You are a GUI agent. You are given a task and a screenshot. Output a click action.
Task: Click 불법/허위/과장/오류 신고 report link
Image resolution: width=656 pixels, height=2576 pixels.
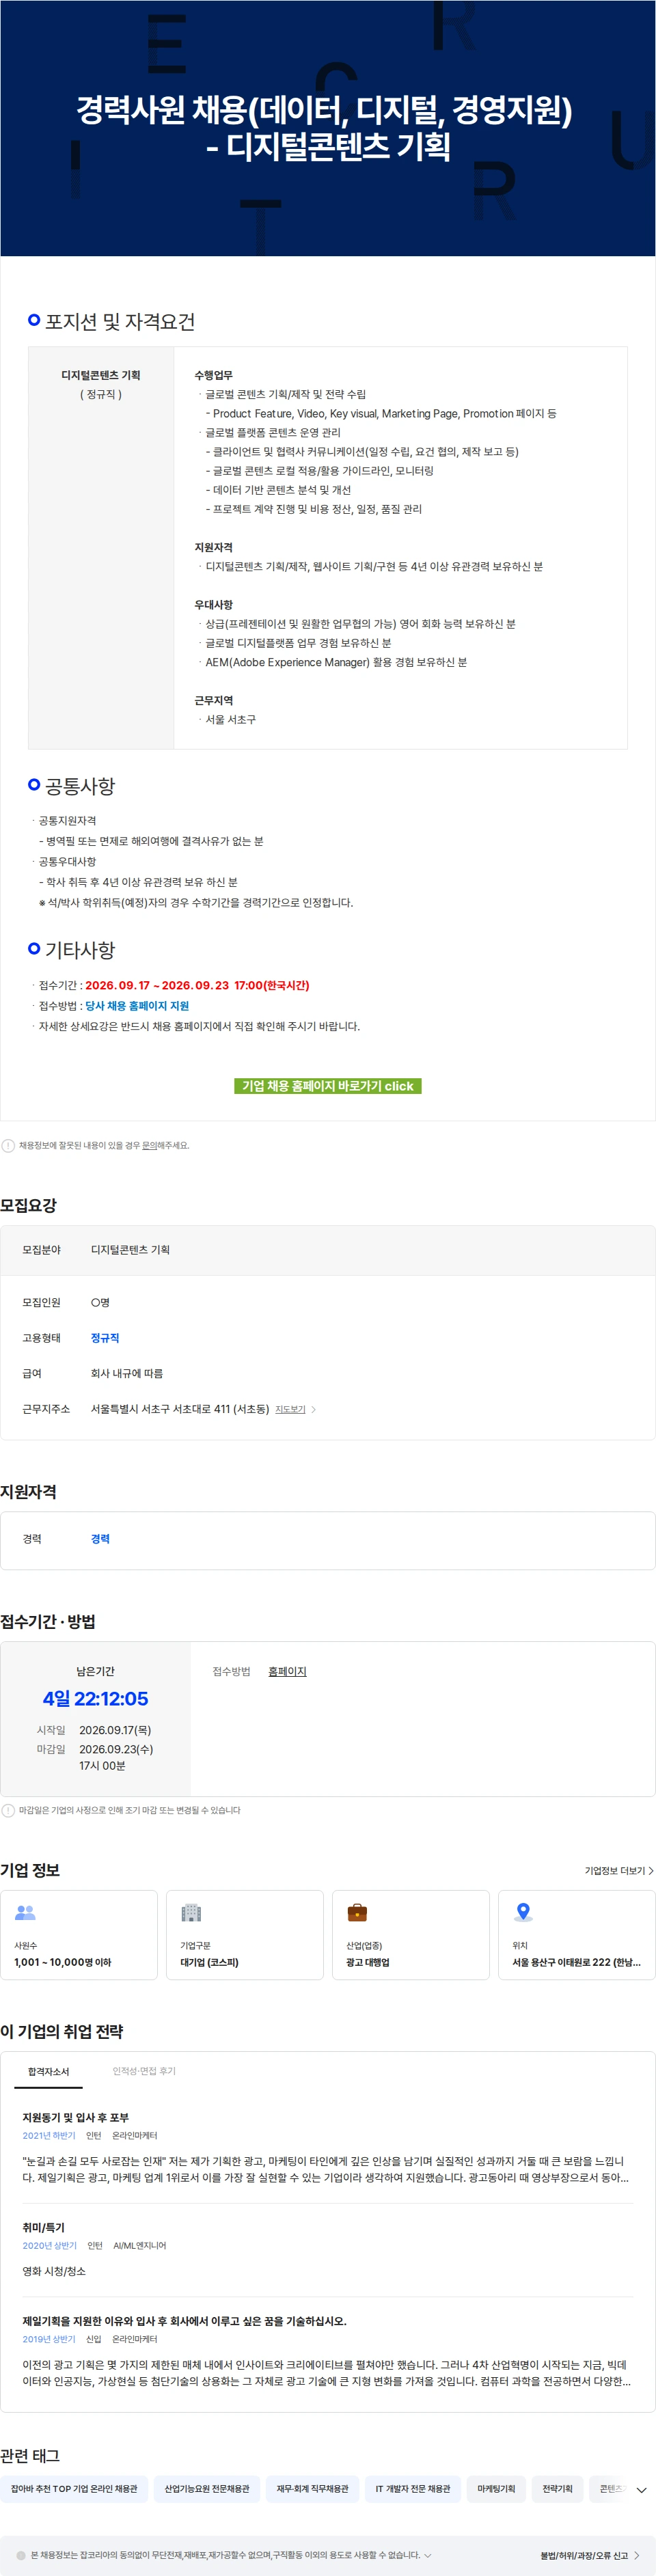[584, 2555]
